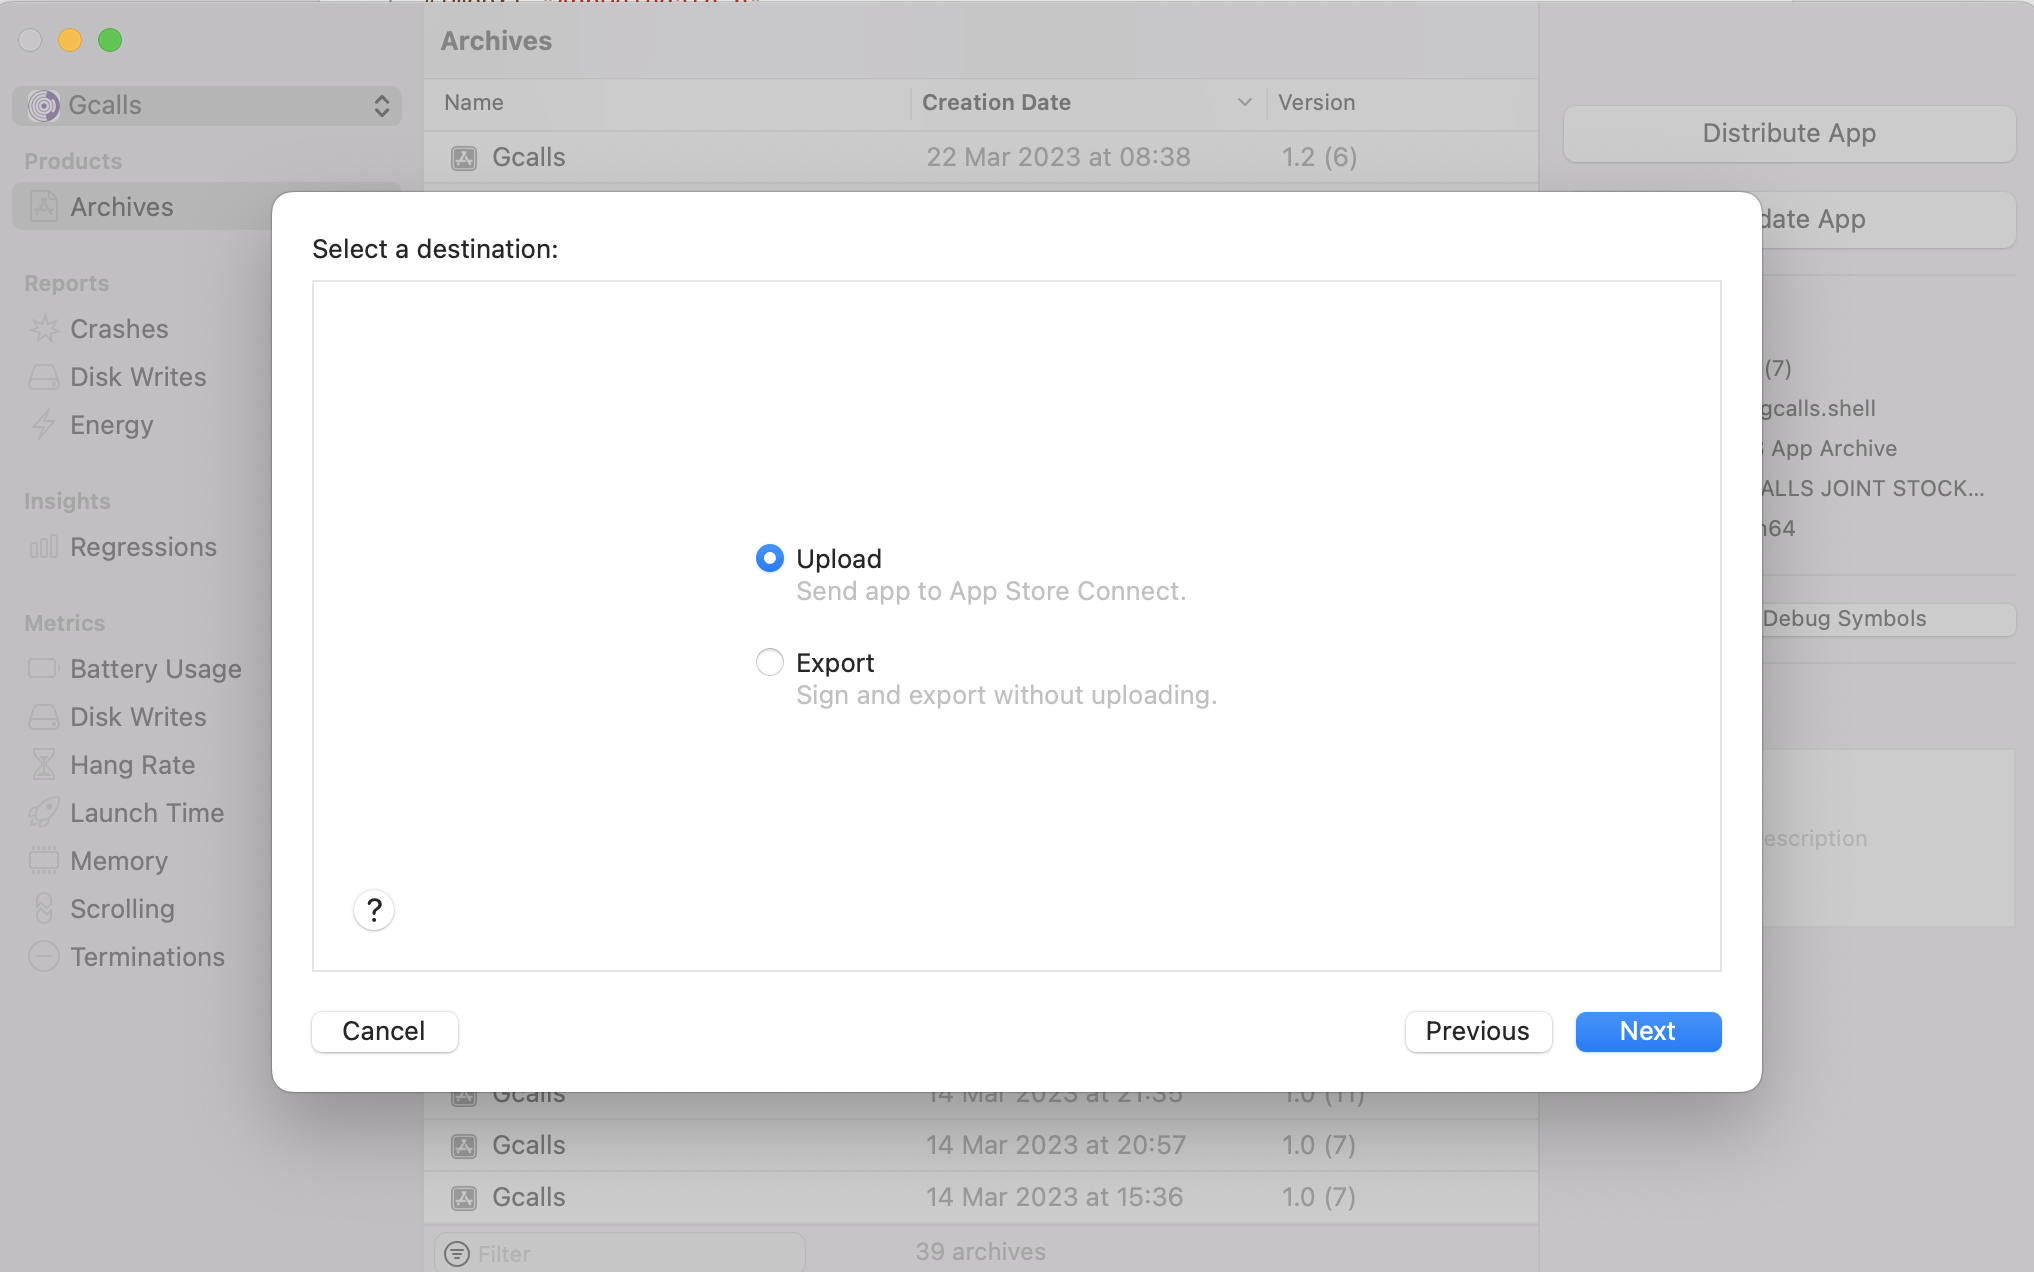Open Scrolling metrics in sidebar

click(122, 909)
